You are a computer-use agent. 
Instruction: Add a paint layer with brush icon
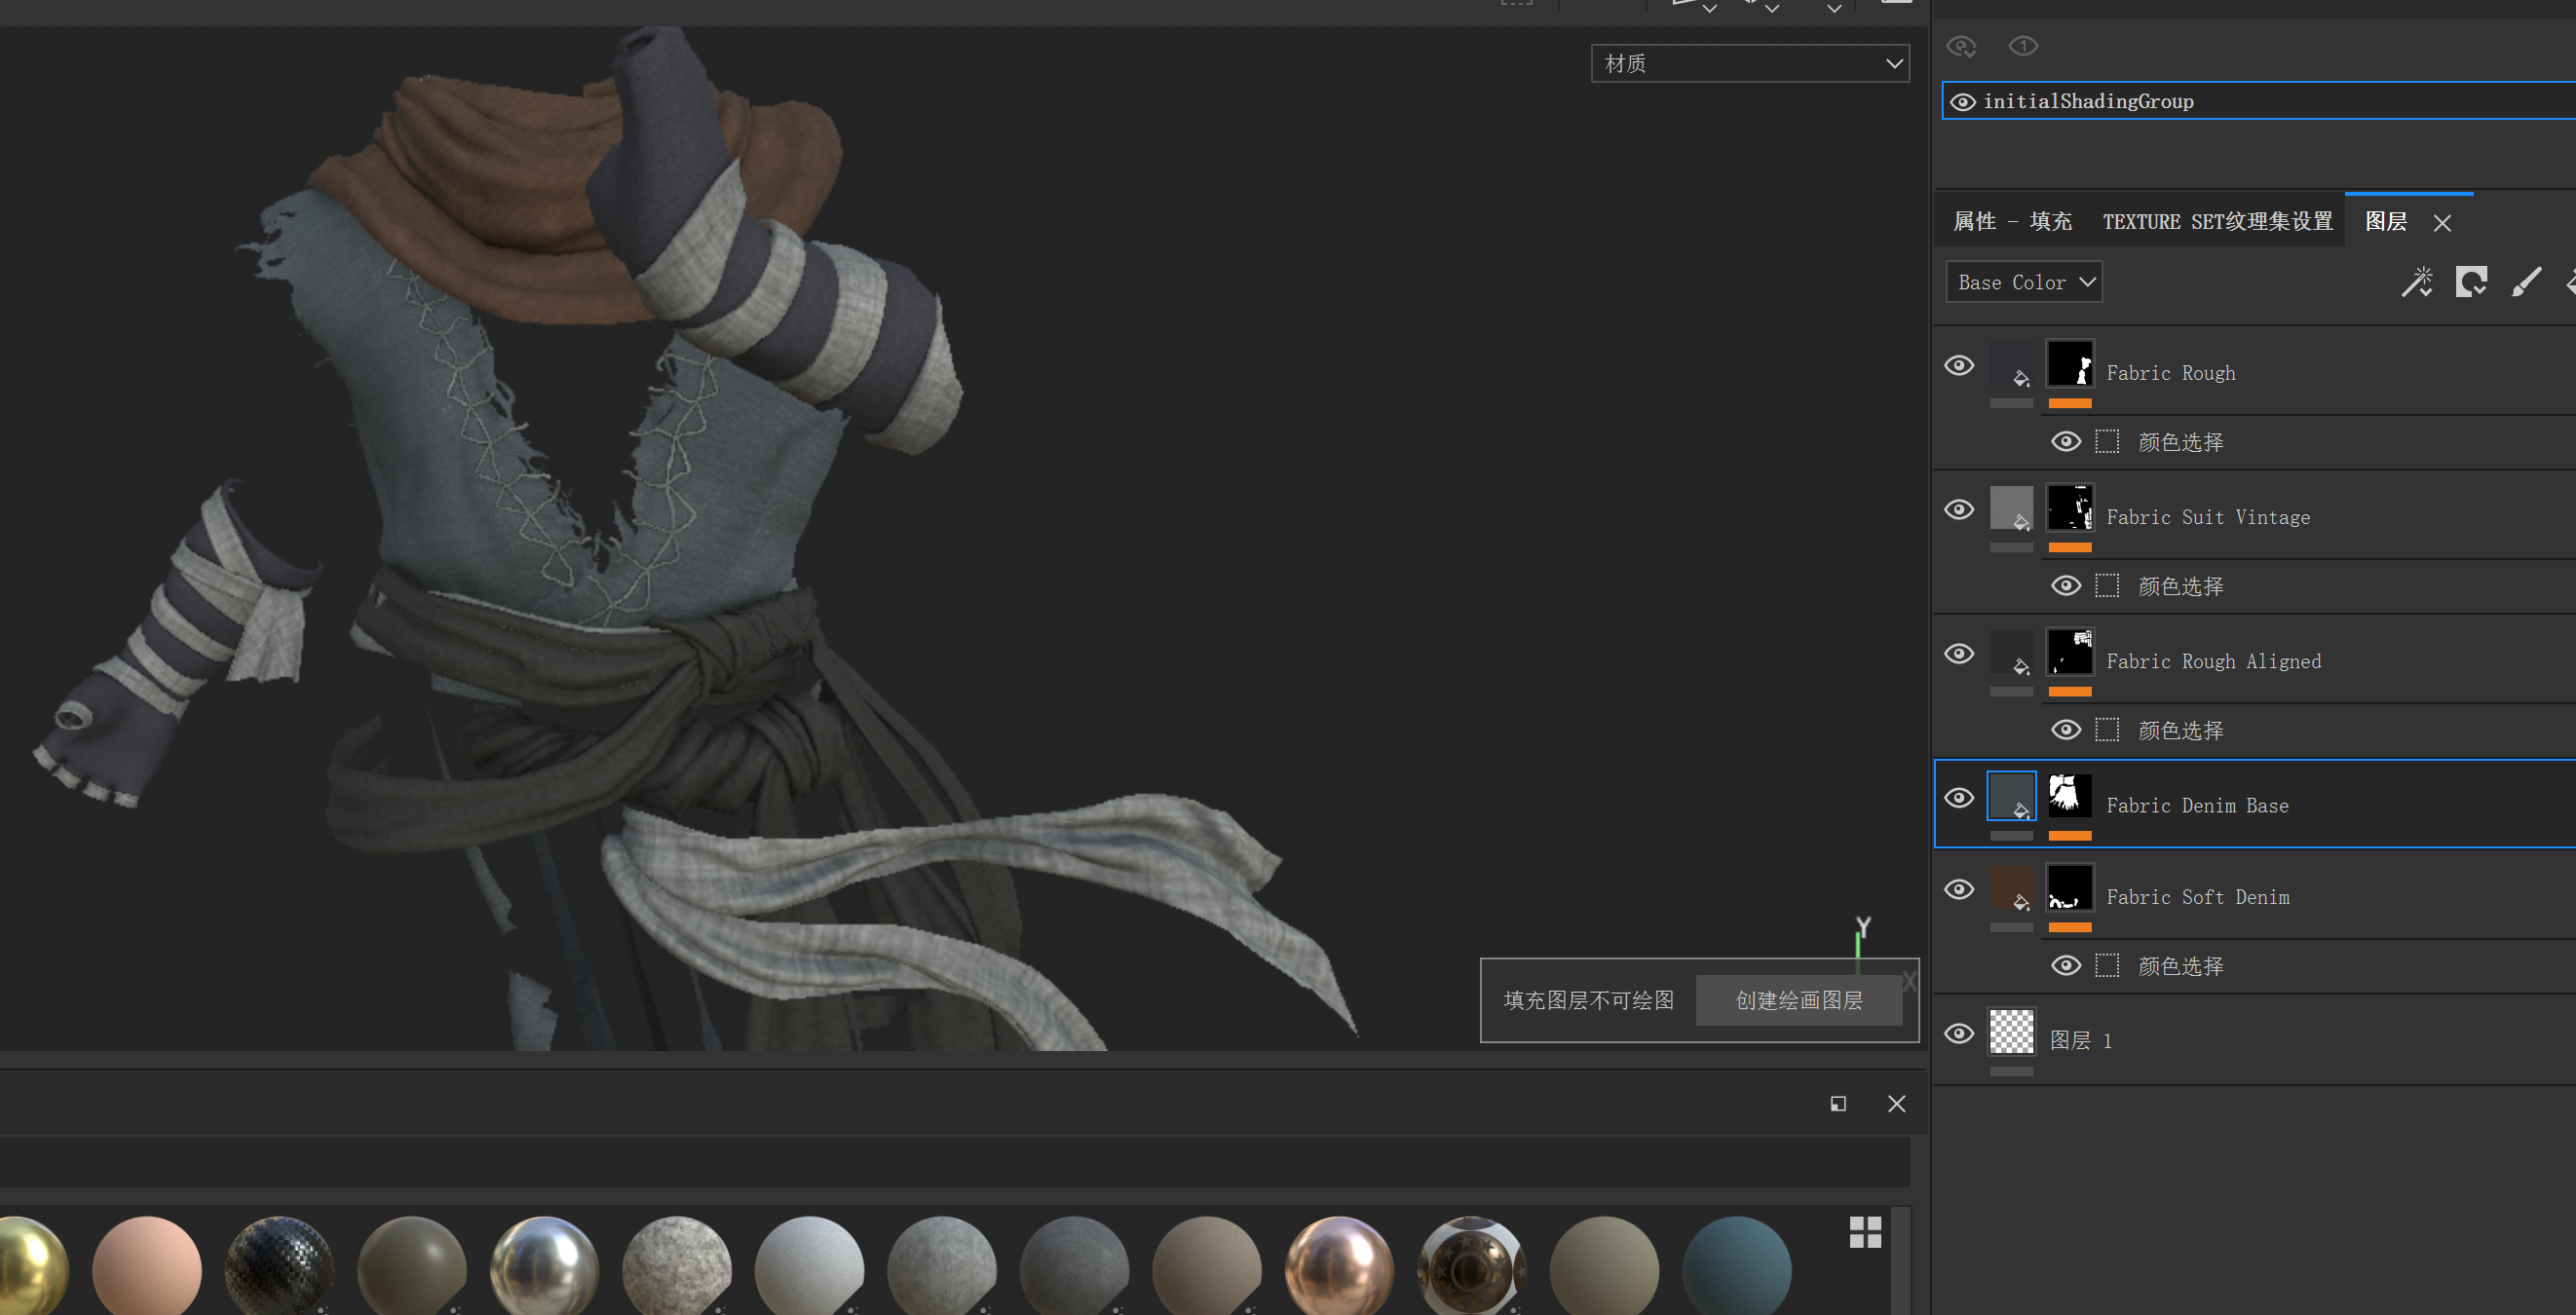(2526, 282)
